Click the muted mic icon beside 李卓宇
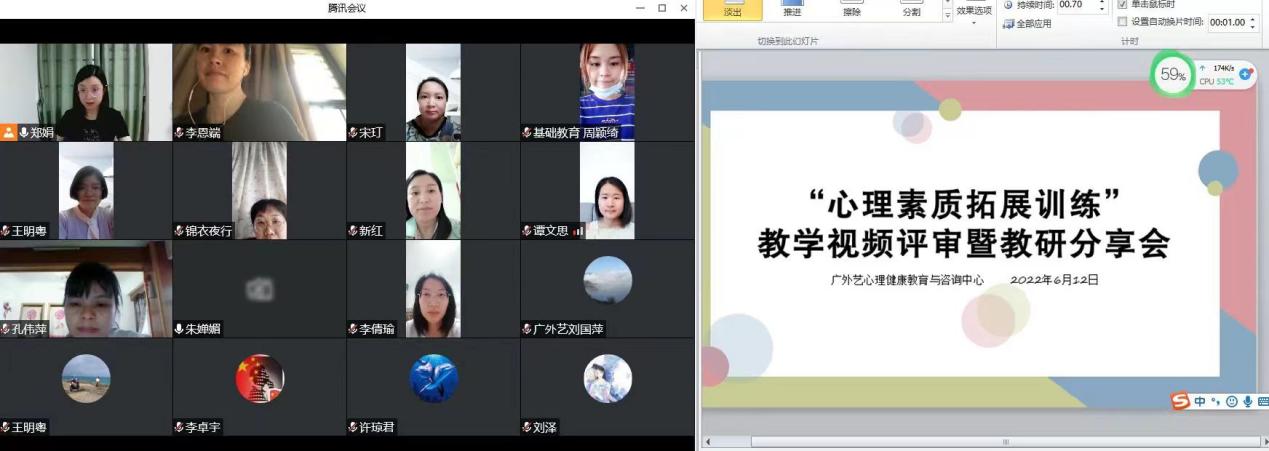The width and height of the screenshot is (1269, 451). (179, 427)
